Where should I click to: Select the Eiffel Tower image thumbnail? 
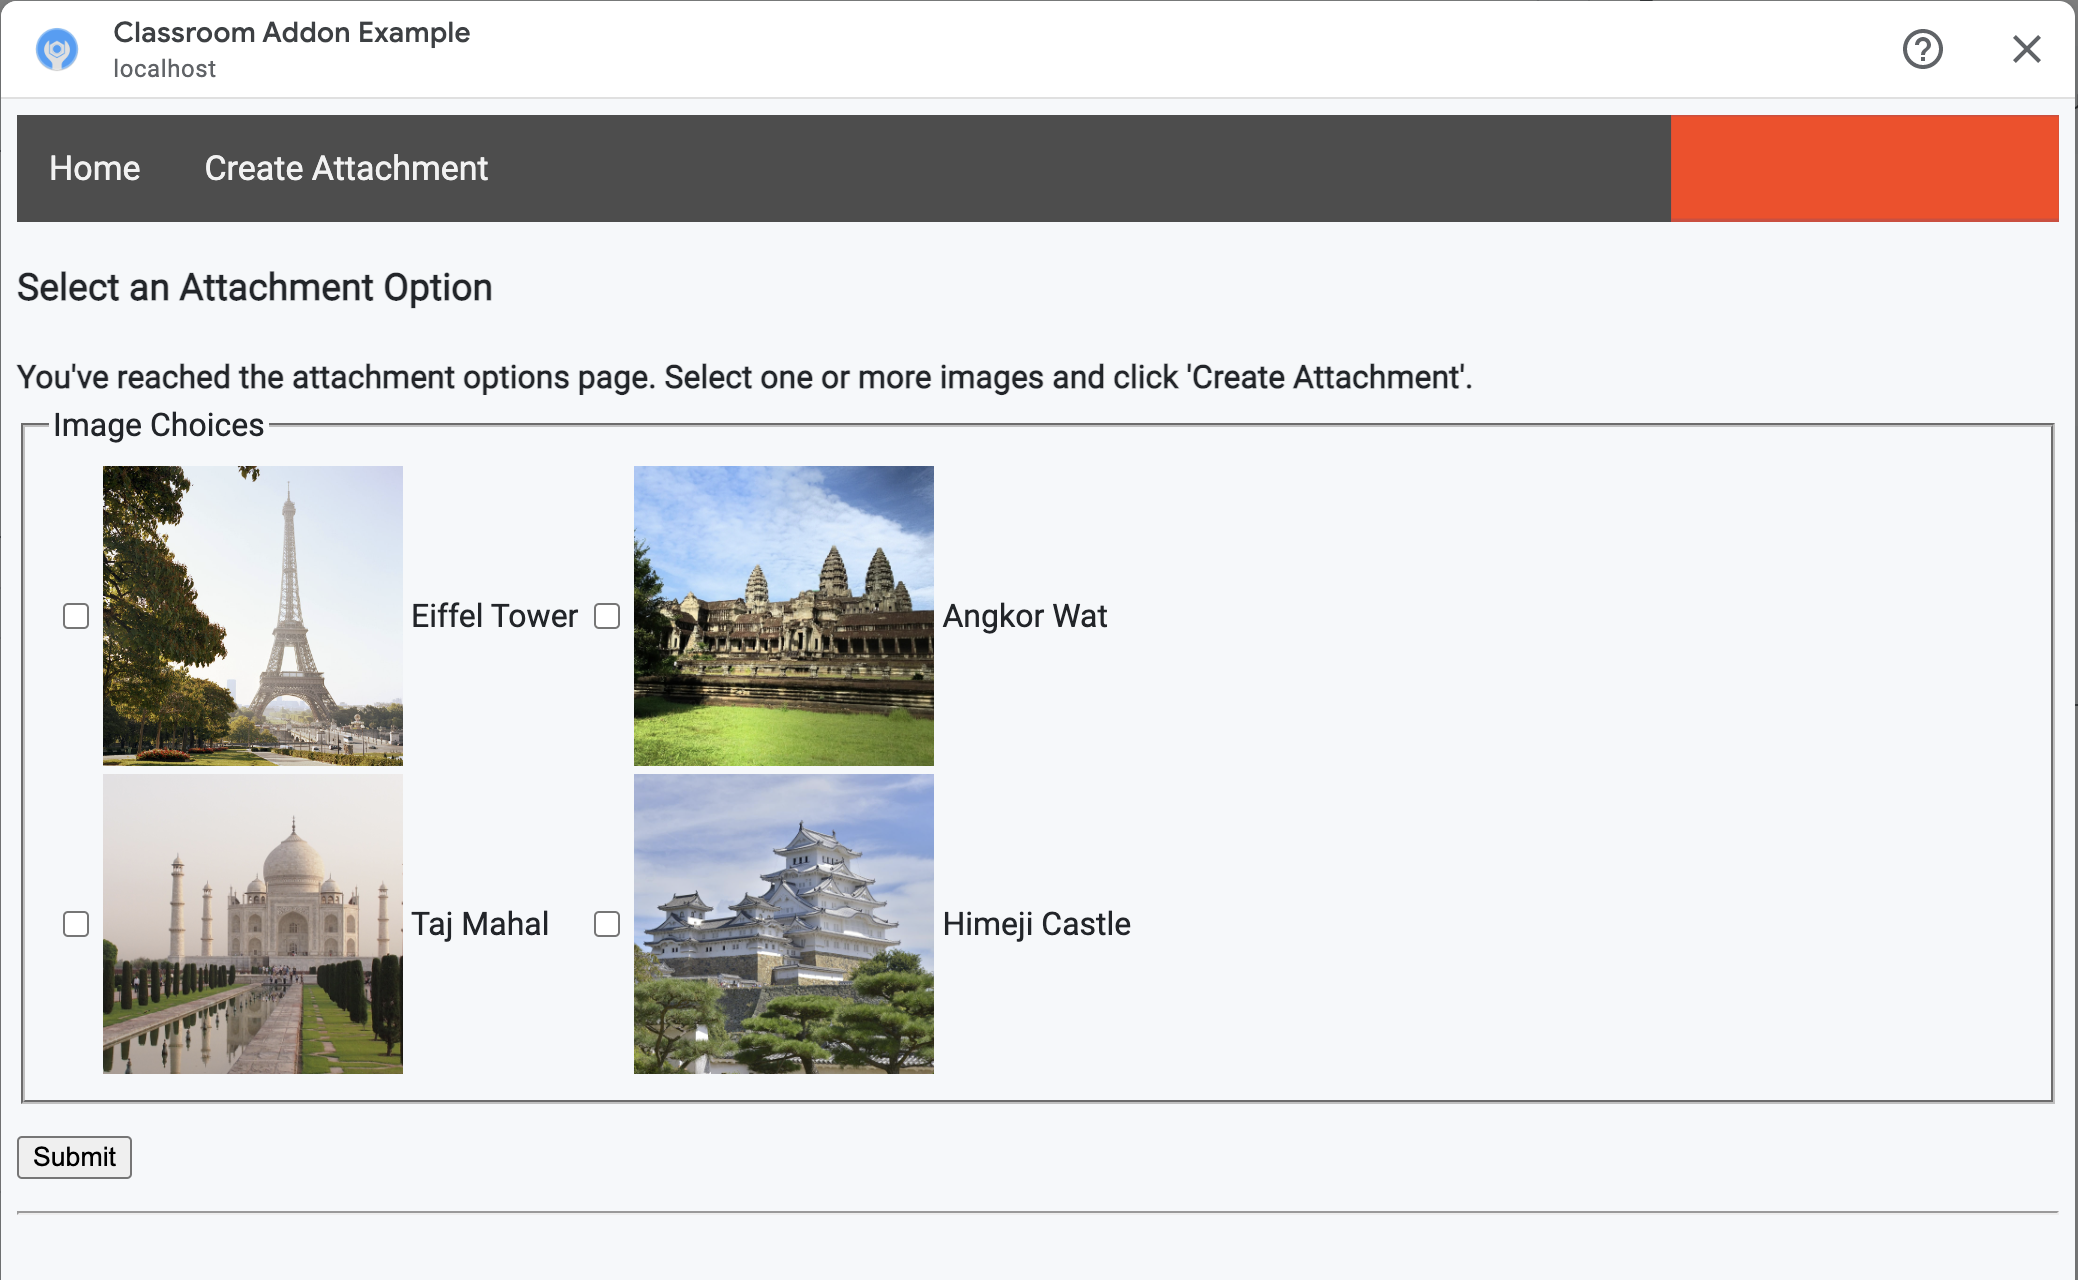(x=252, y=615)
